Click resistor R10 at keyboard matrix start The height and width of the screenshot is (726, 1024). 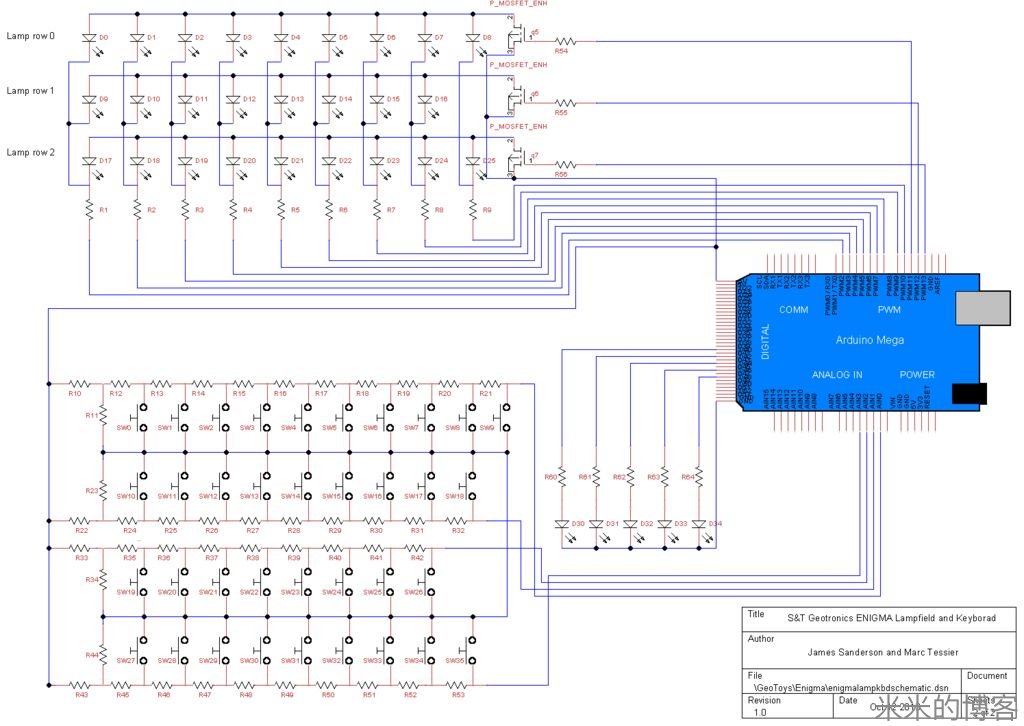point(80,383)
